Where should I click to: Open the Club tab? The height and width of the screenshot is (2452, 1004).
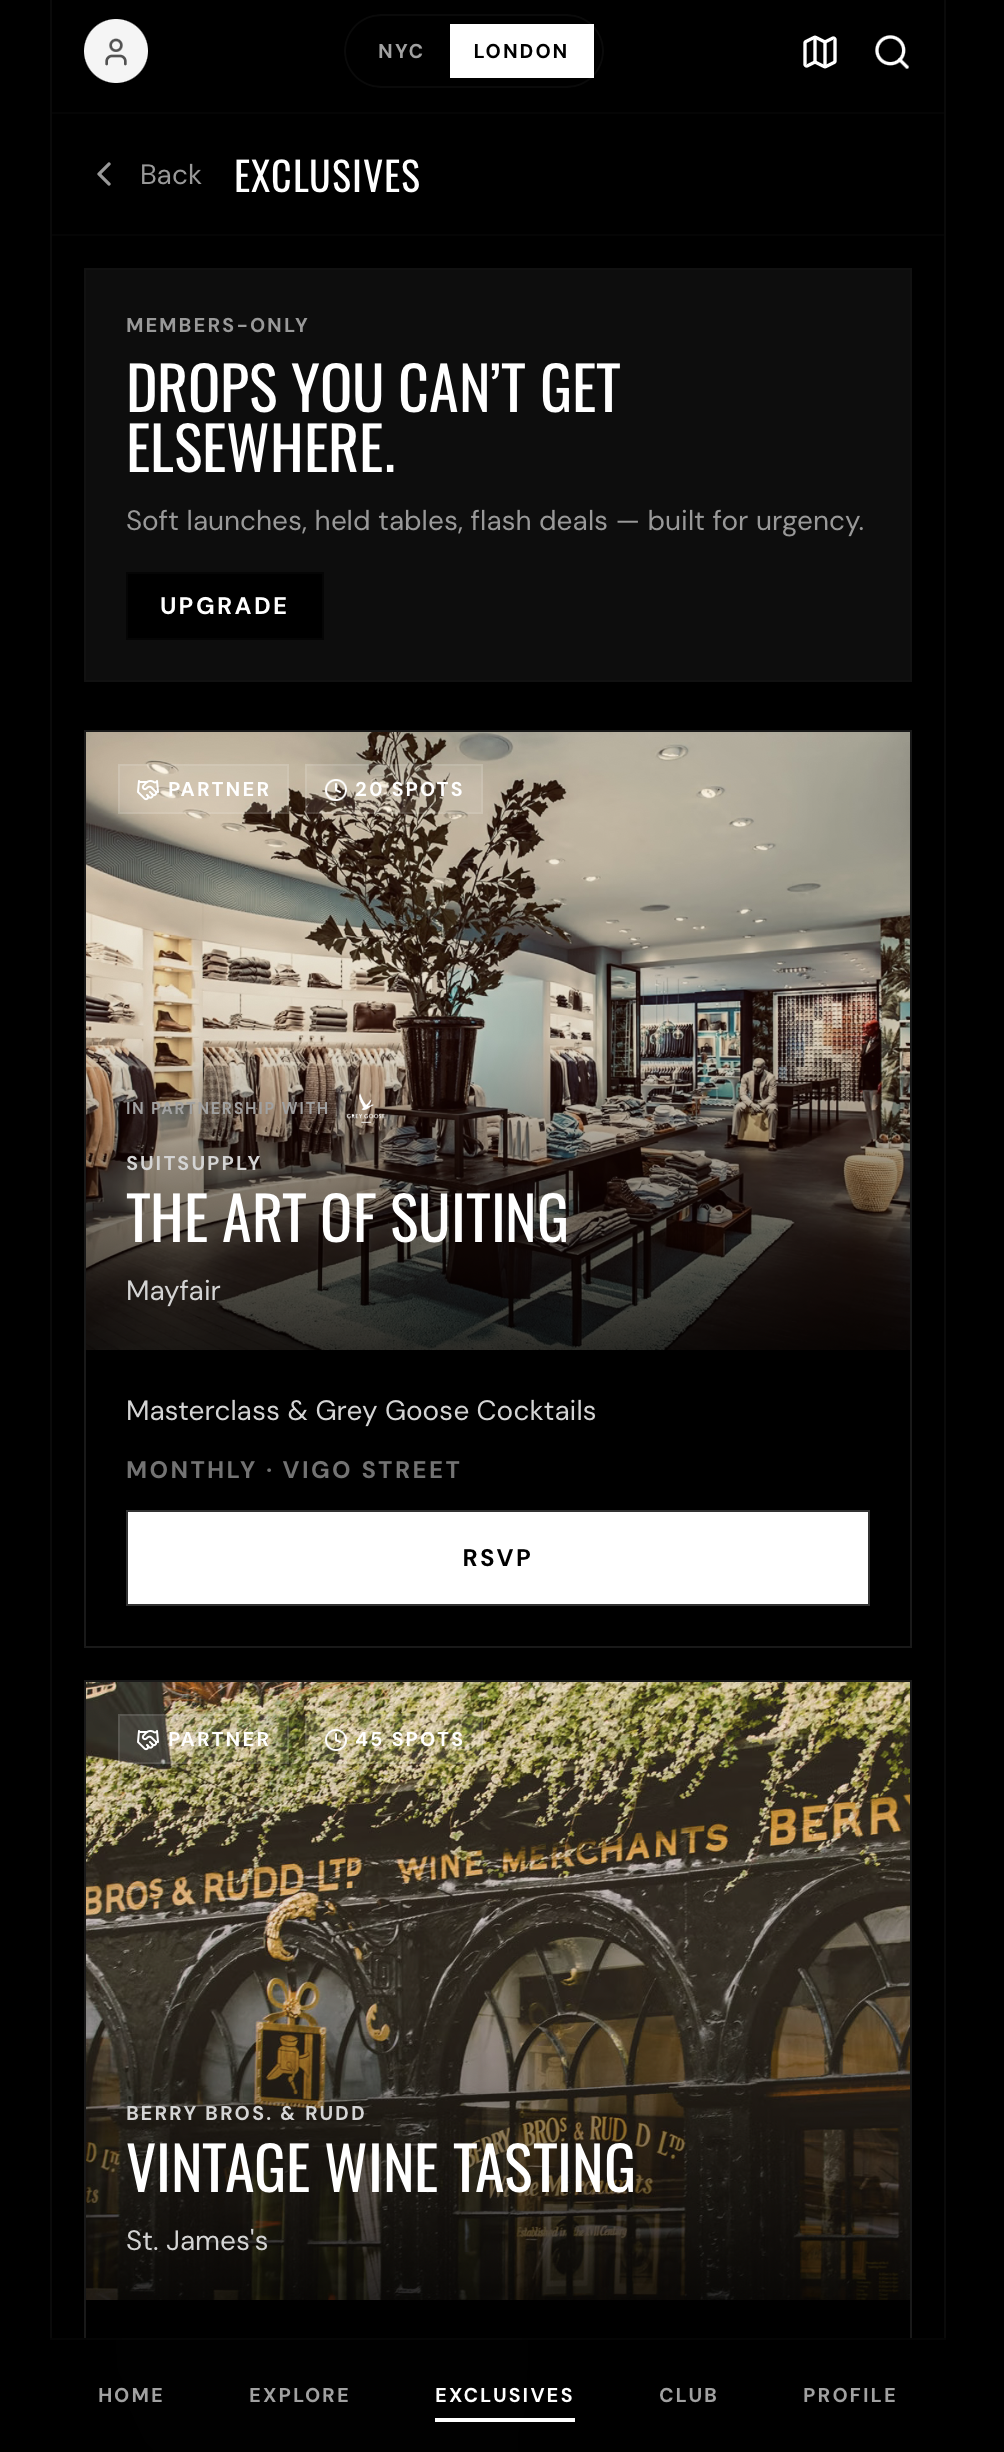(688, 2395)
